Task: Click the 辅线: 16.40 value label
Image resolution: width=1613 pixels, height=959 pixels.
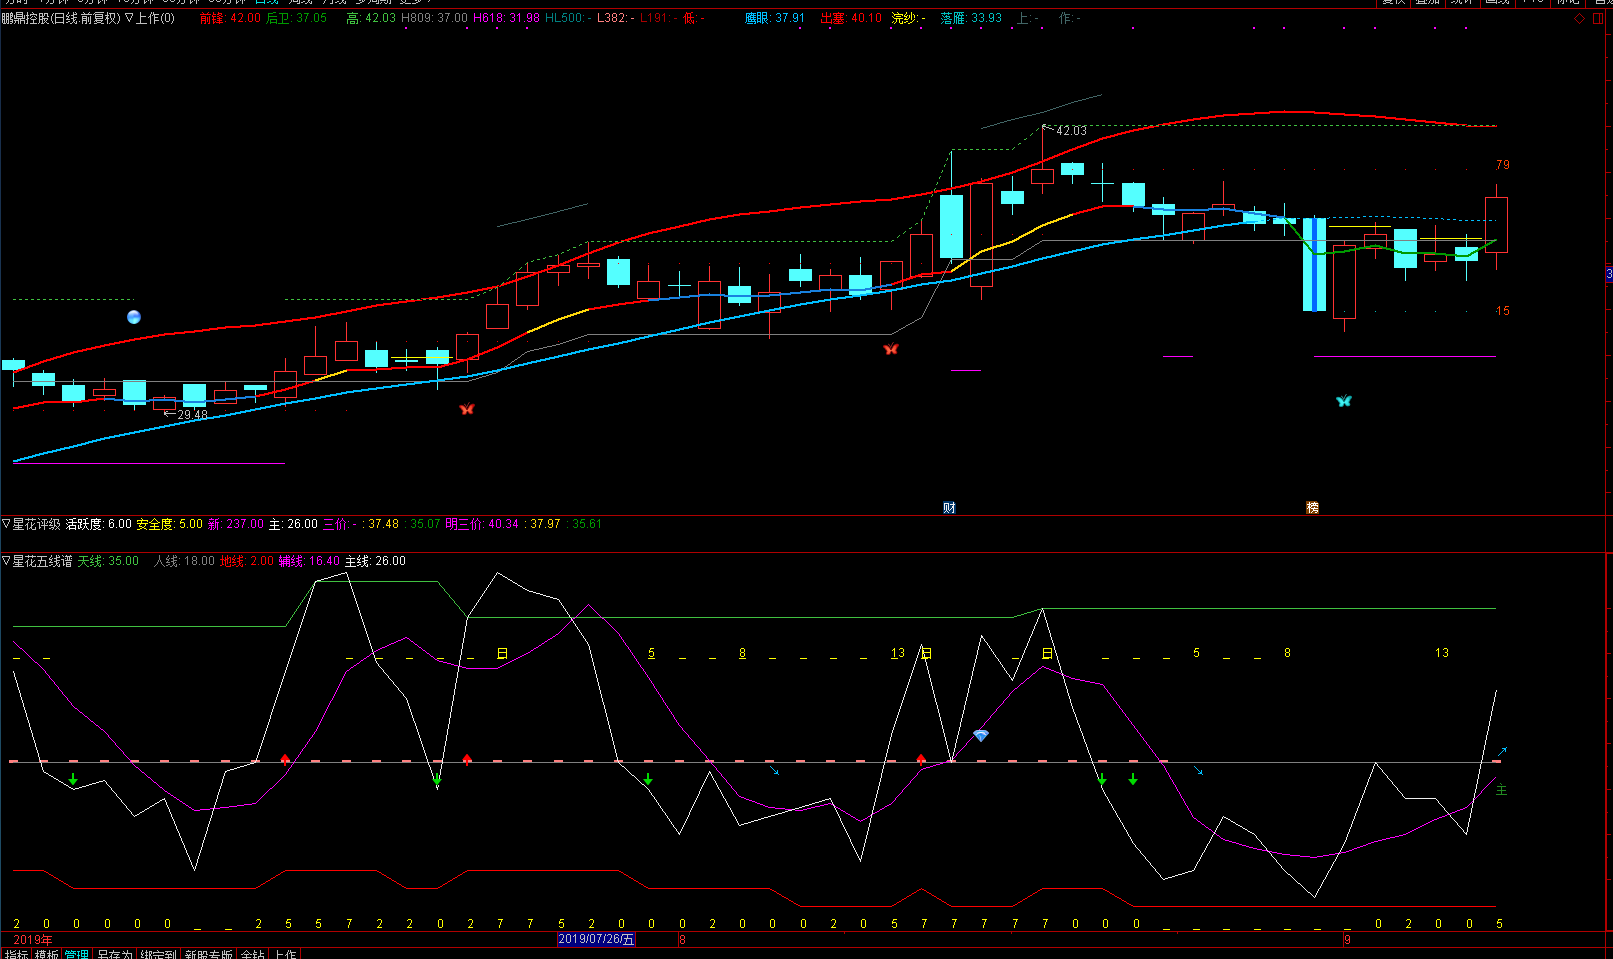Action: [309, 561]
